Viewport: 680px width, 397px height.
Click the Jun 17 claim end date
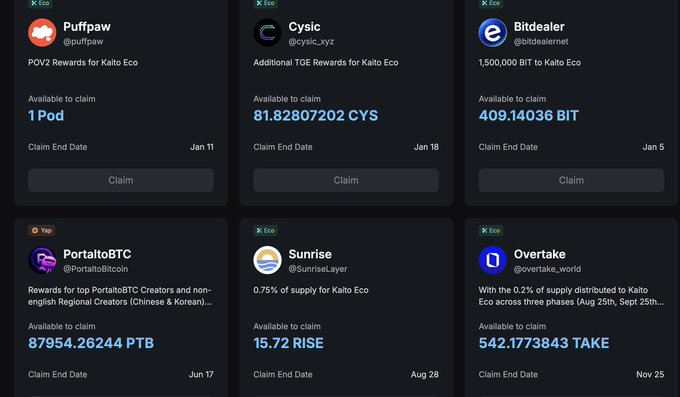click(x=201, y=374)
